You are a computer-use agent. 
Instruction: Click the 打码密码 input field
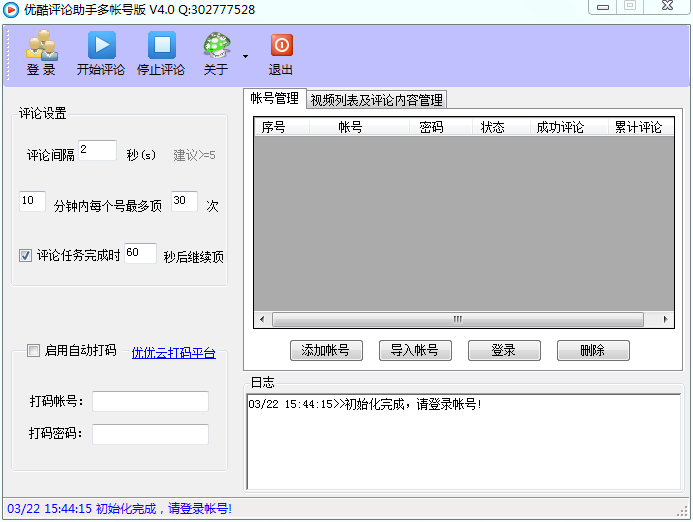pyautogui.click(x=150, y=434)
